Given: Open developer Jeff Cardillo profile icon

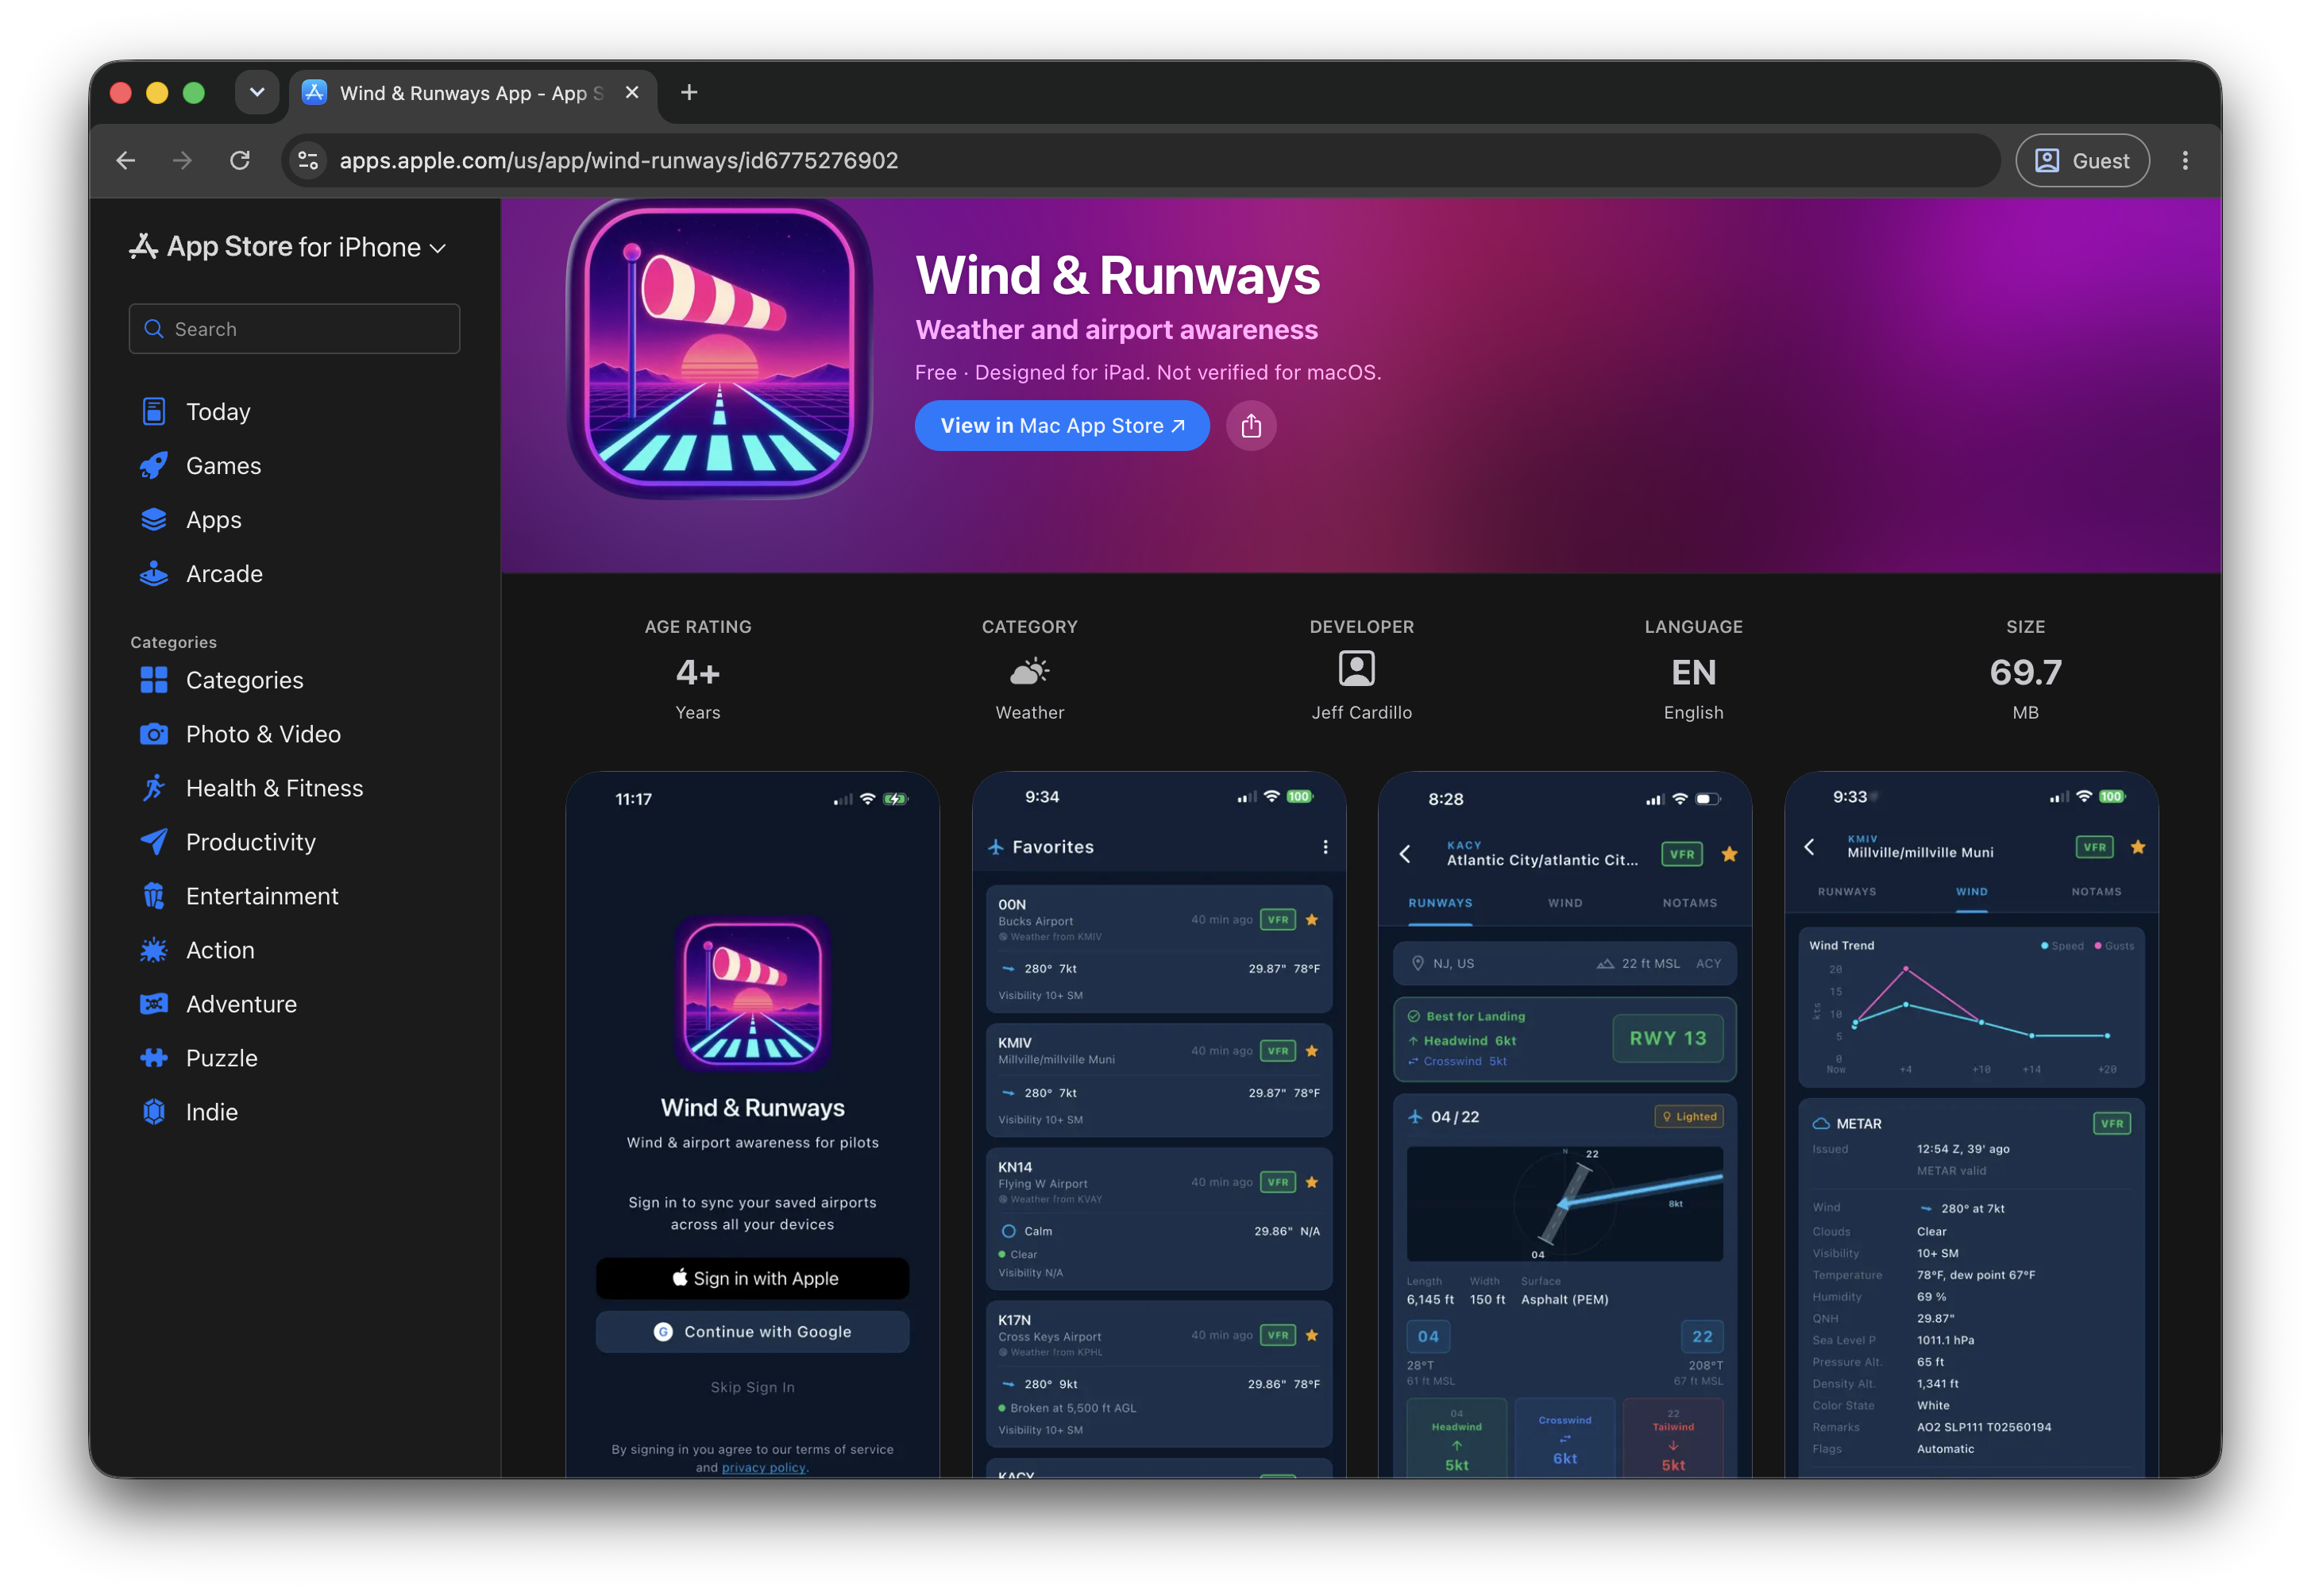Looking at the screenshot, I should tap(1356, 668).
